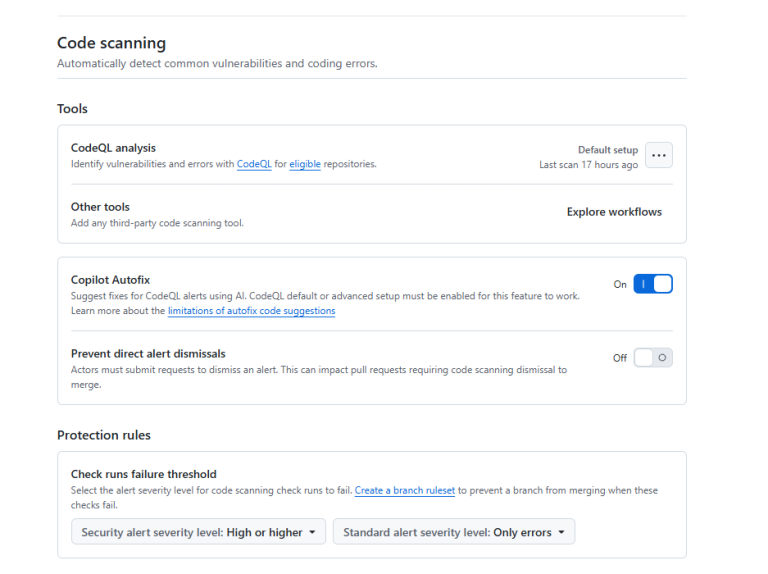Viewport: 768px width, 574px height.
Task: Toggle the Copilot Autofix switch
Action: pyautogui.click(x=652, y=284)
